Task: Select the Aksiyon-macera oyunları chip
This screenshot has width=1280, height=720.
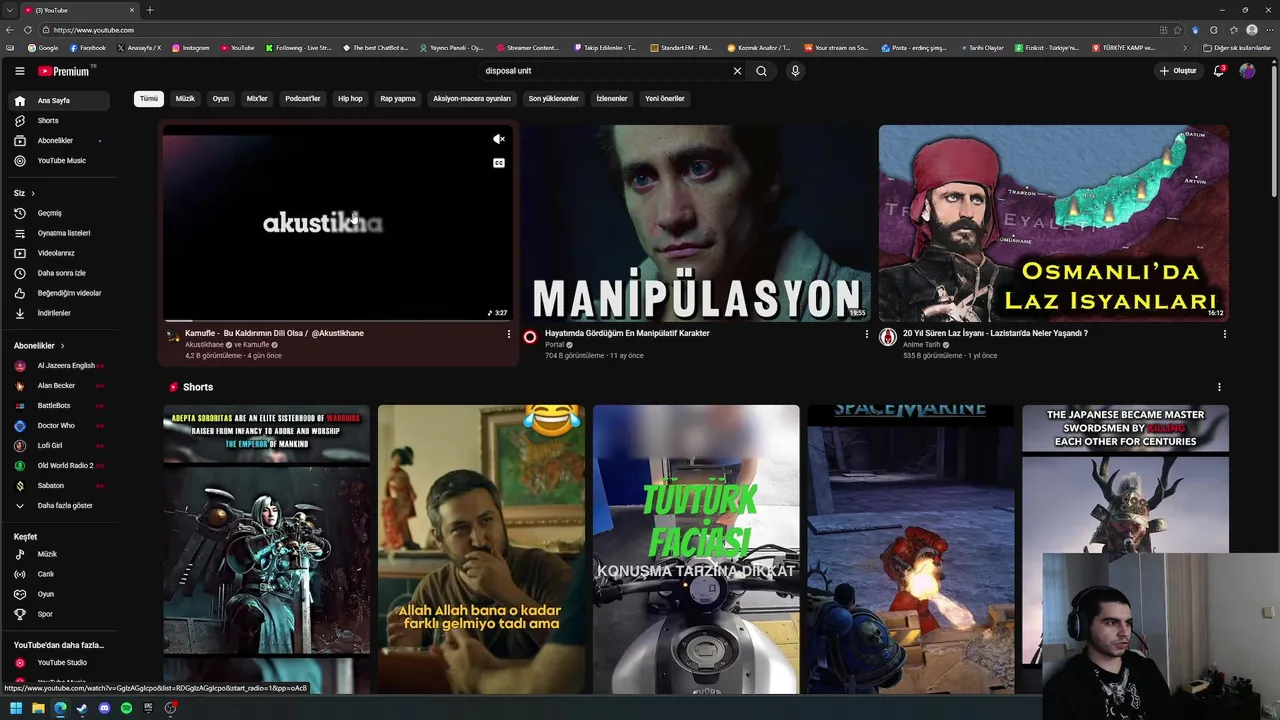Action: (472, 99)
